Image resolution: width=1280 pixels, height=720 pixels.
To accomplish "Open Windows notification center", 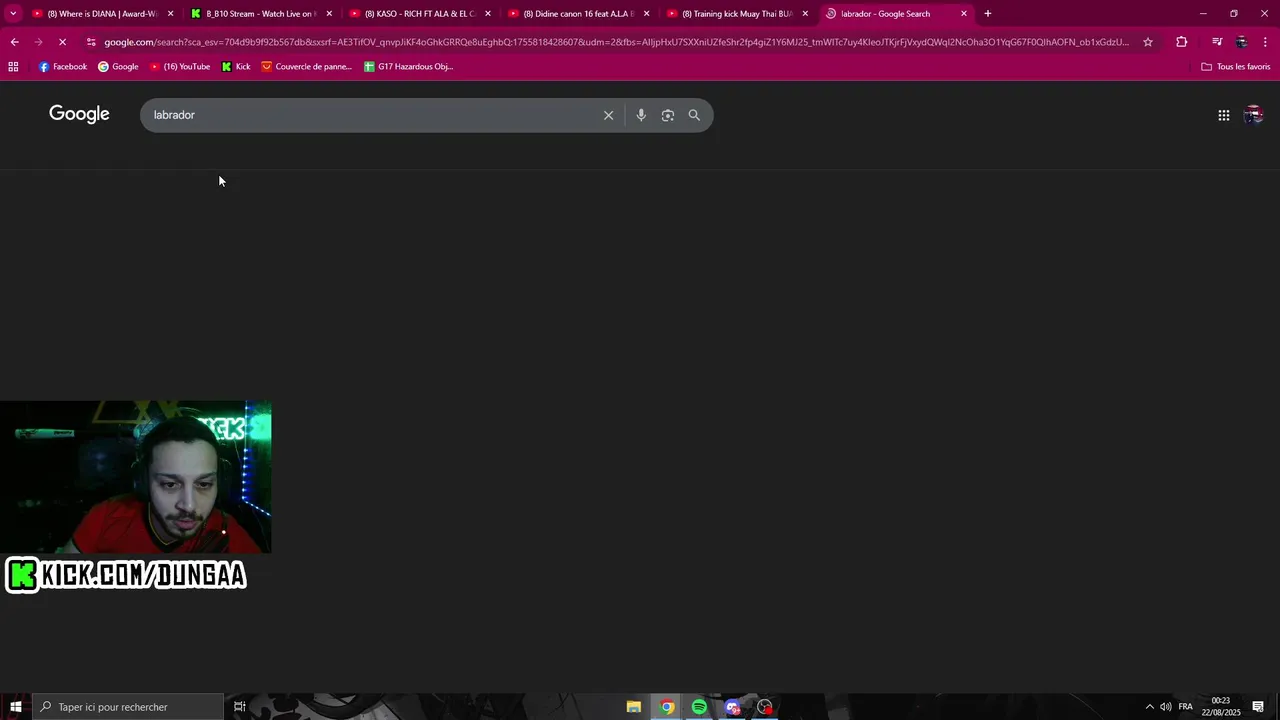I will [x=1258, y=707].
